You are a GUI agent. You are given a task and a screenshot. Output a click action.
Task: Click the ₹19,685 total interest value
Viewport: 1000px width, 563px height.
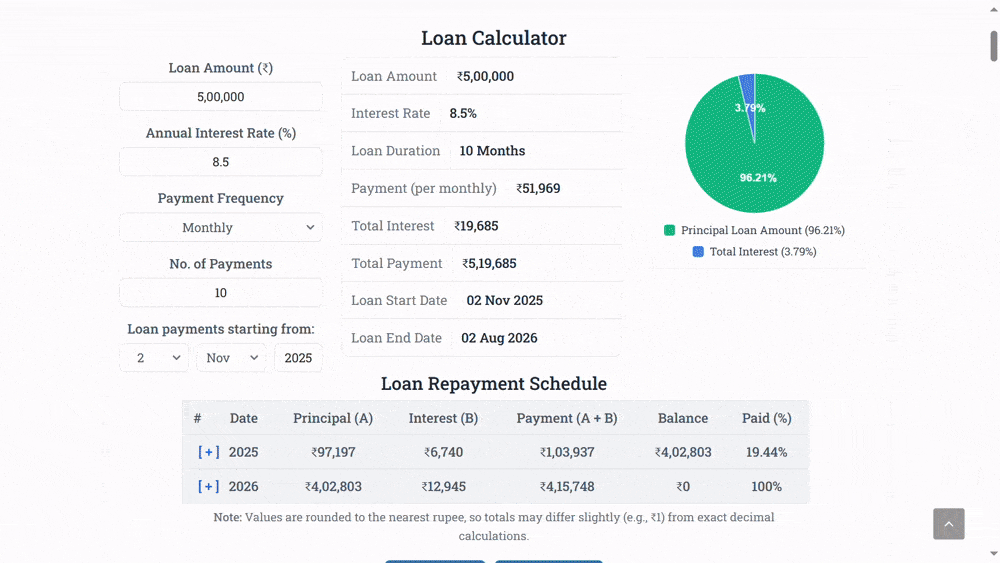point(476,226)
